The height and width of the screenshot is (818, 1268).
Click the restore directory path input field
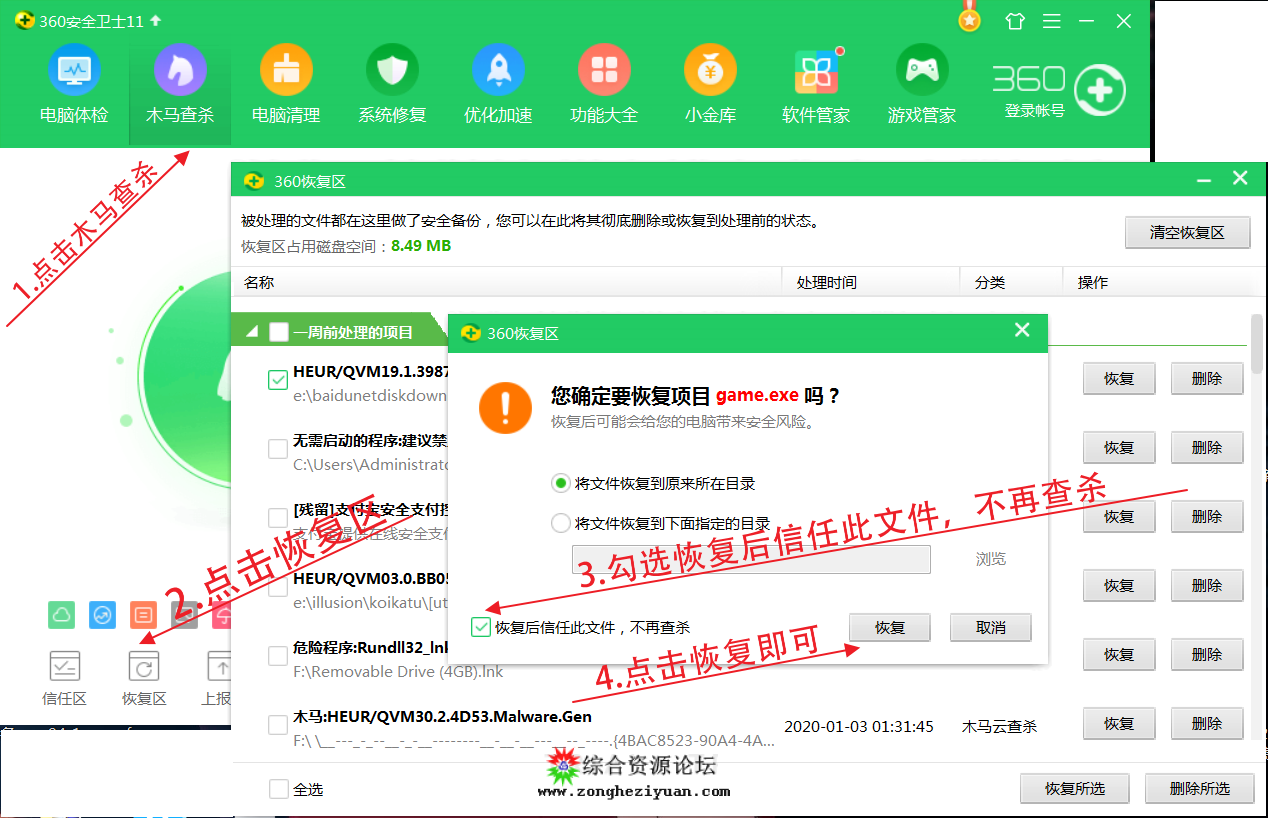click(x=751, y=559)
